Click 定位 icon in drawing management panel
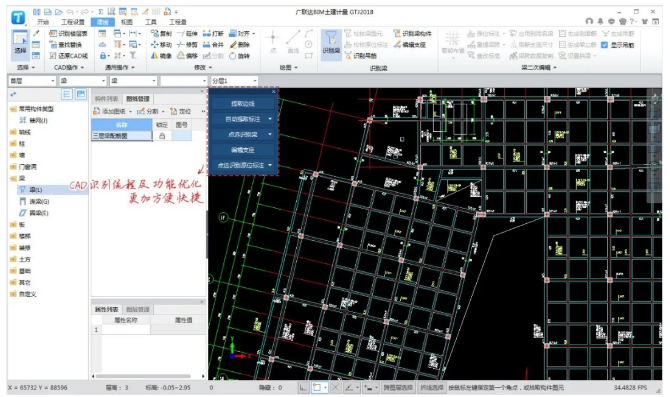670x397 pixels. 173,112
